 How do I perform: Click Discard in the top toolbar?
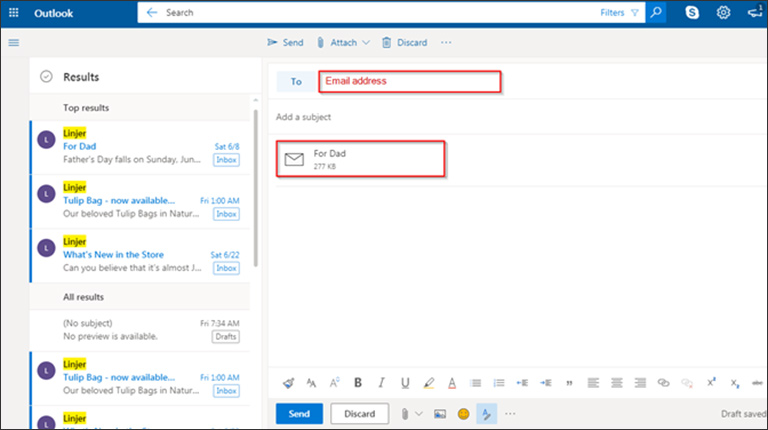point(405,43)
